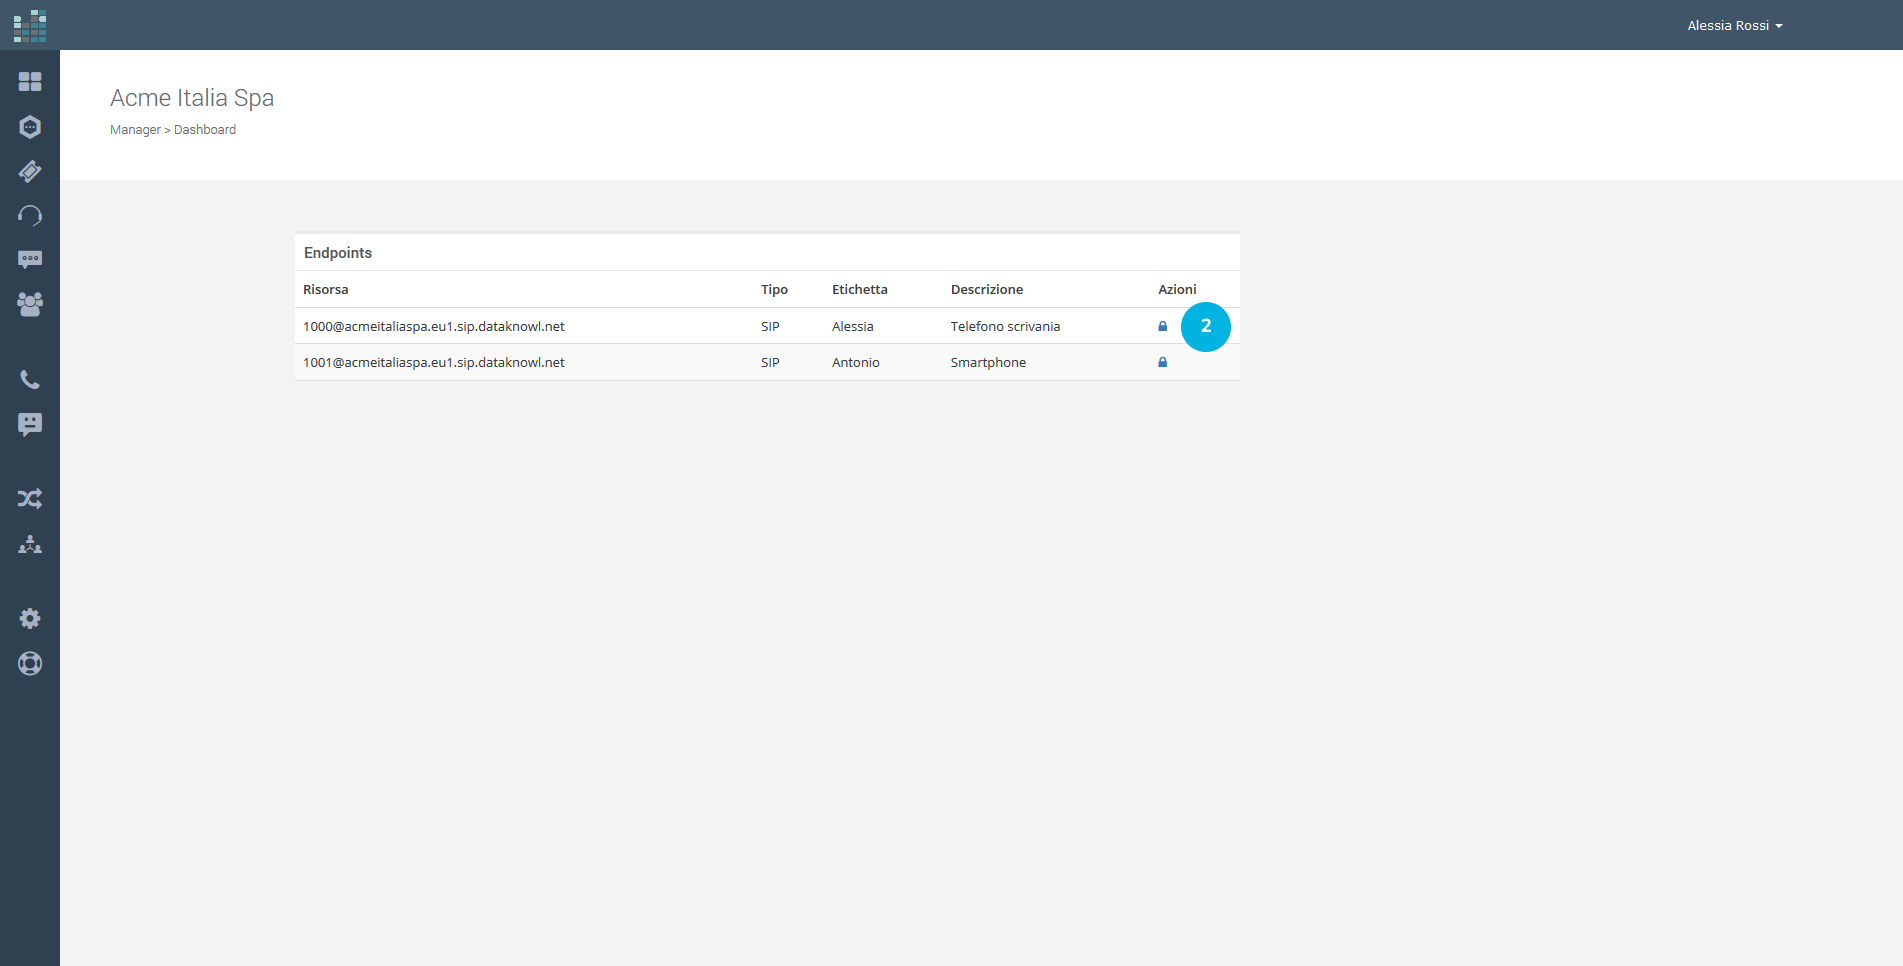The image size is (1903, 966).
Task: Click the app logo in the top-left corner
Action: click(30, 26)
